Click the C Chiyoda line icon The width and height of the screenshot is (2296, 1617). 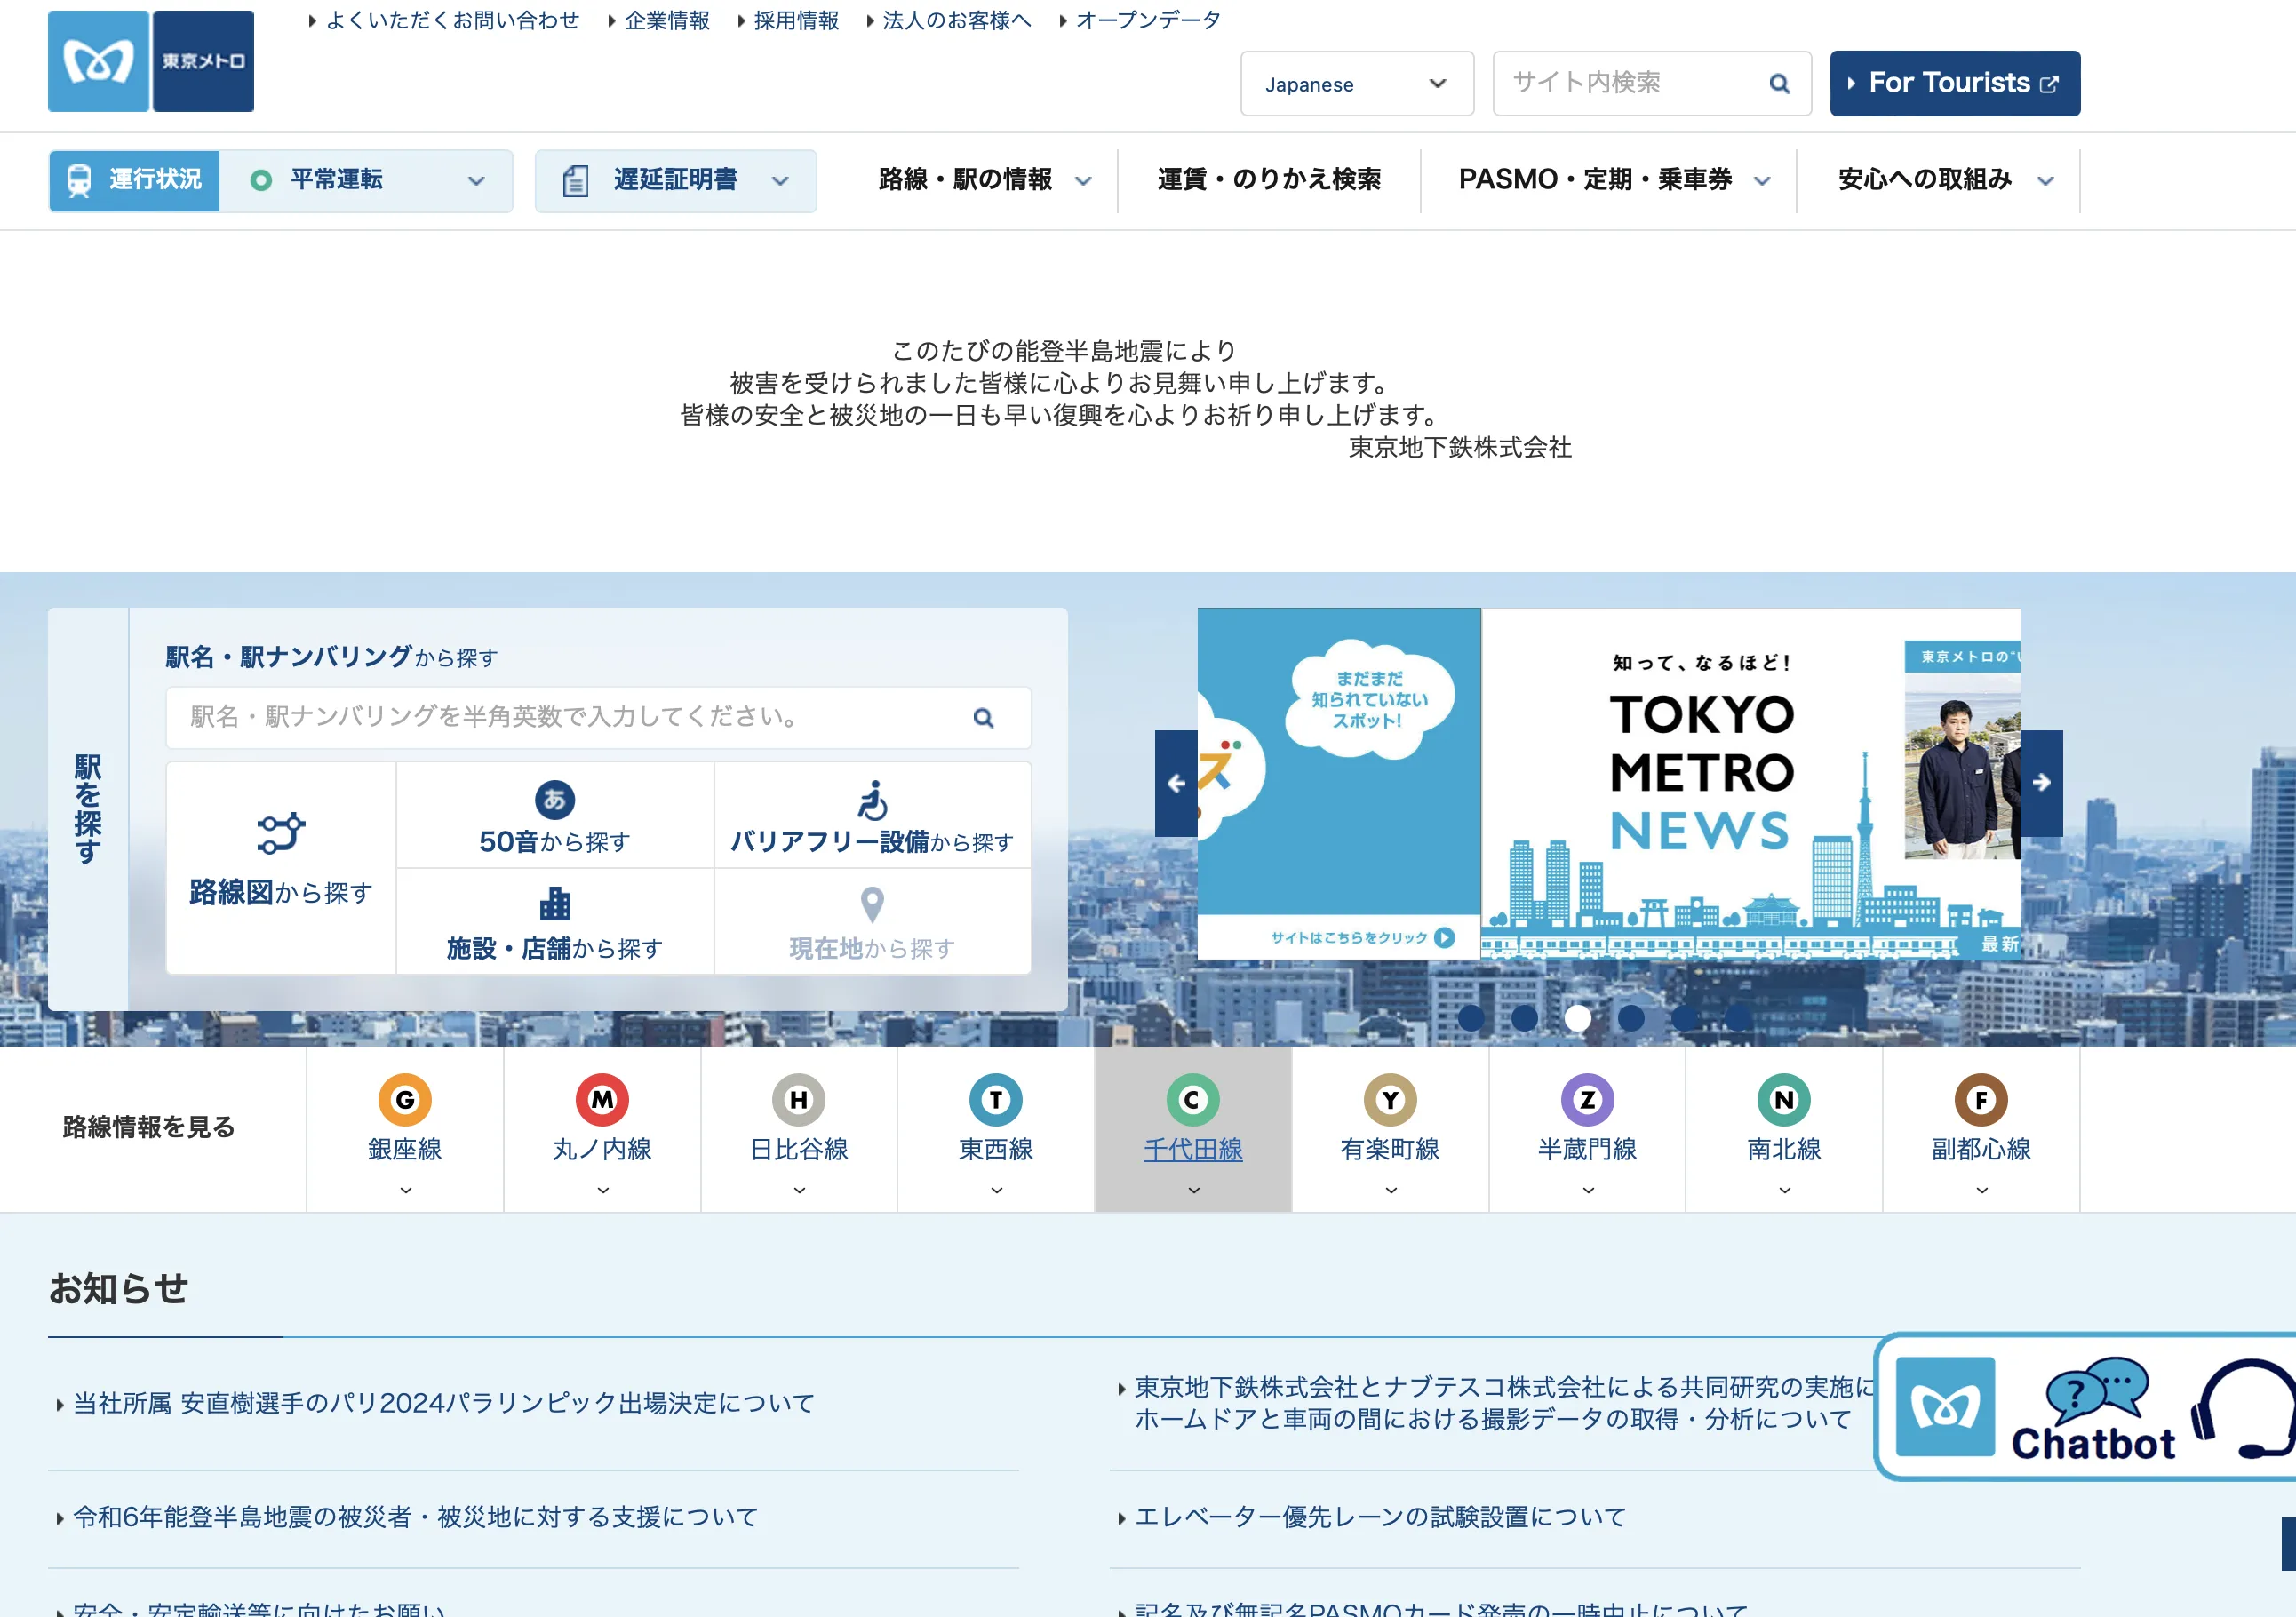(x=1193, y=1100)
